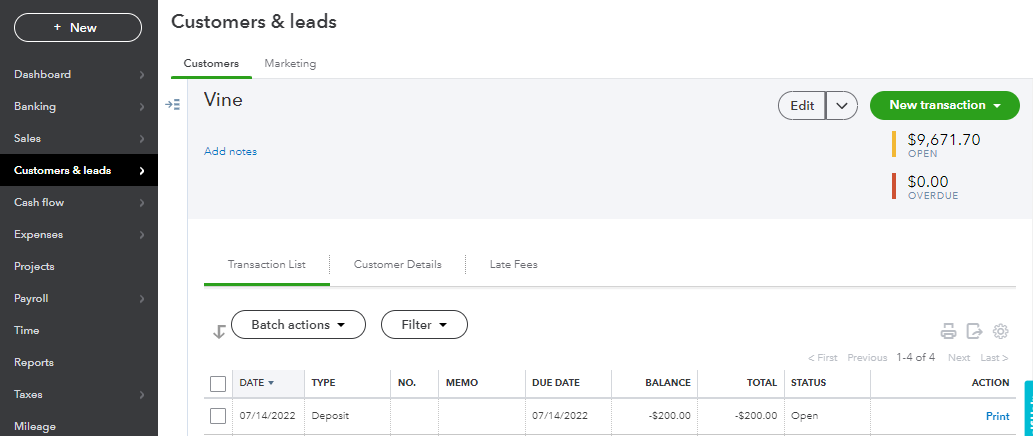
Task: Open the Customer Details tab
Action: [x=398, y=265]
